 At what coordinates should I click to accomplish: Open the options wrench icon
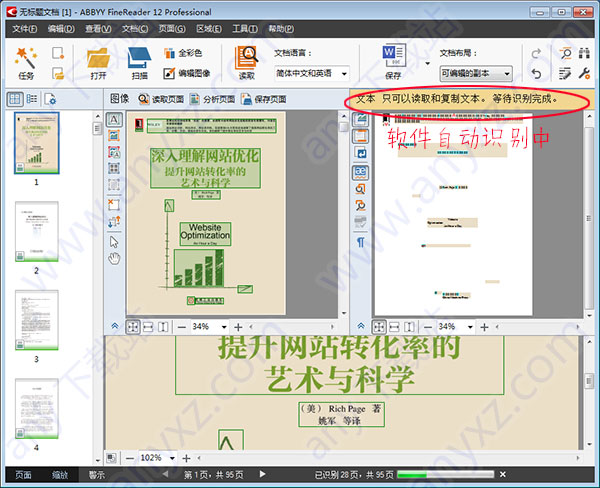584,73
